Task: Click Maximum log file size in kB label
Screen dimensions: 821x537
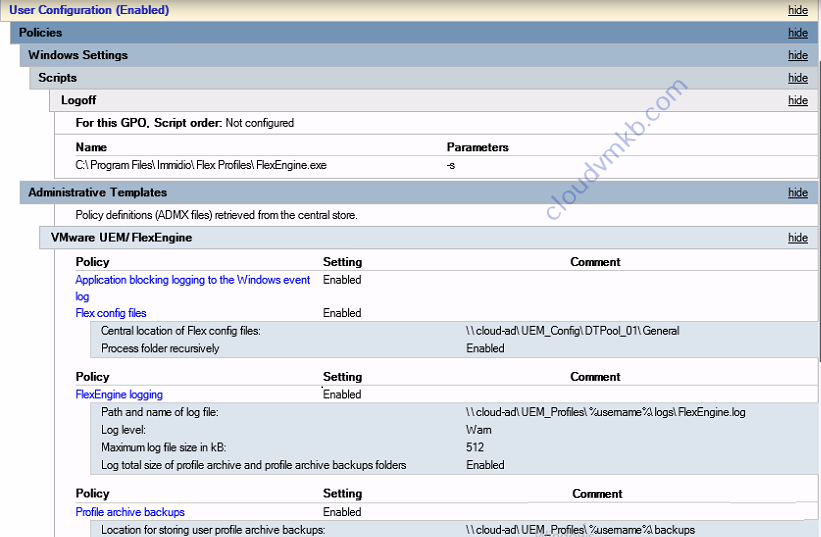Action: (x=163, y=448)
